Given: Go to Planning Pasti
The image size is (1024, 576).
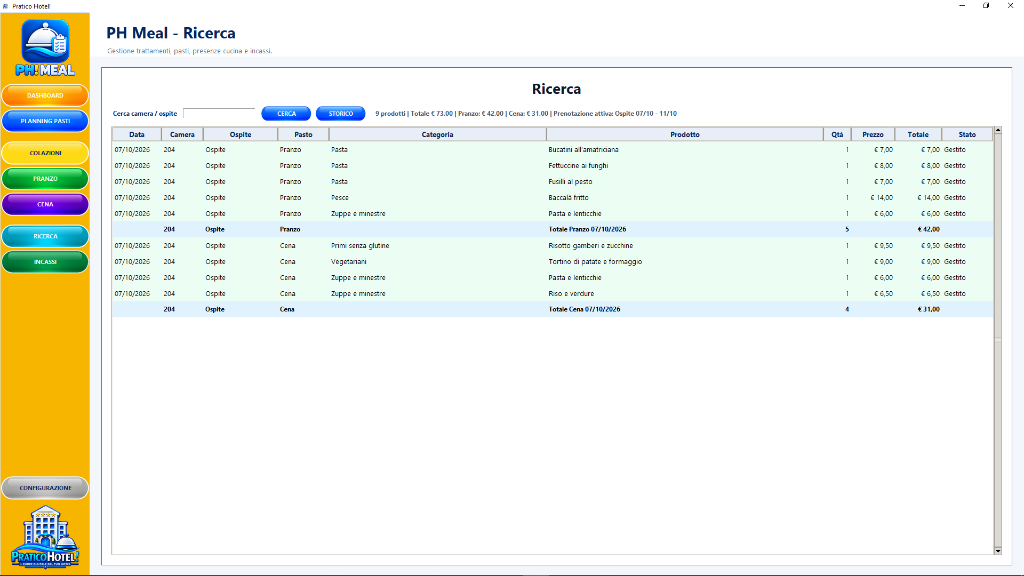Looking at the screenshot, I should click(45, 121).
